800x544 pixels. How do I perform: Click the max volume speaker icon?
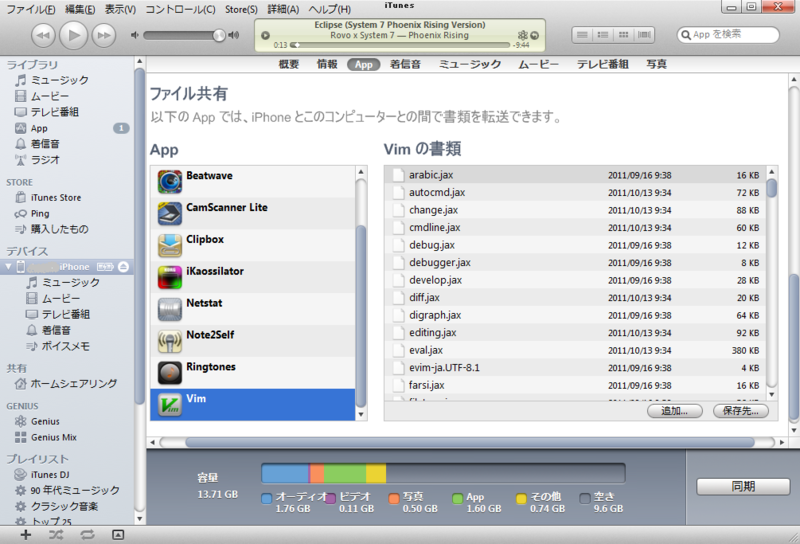click(234, 35)
